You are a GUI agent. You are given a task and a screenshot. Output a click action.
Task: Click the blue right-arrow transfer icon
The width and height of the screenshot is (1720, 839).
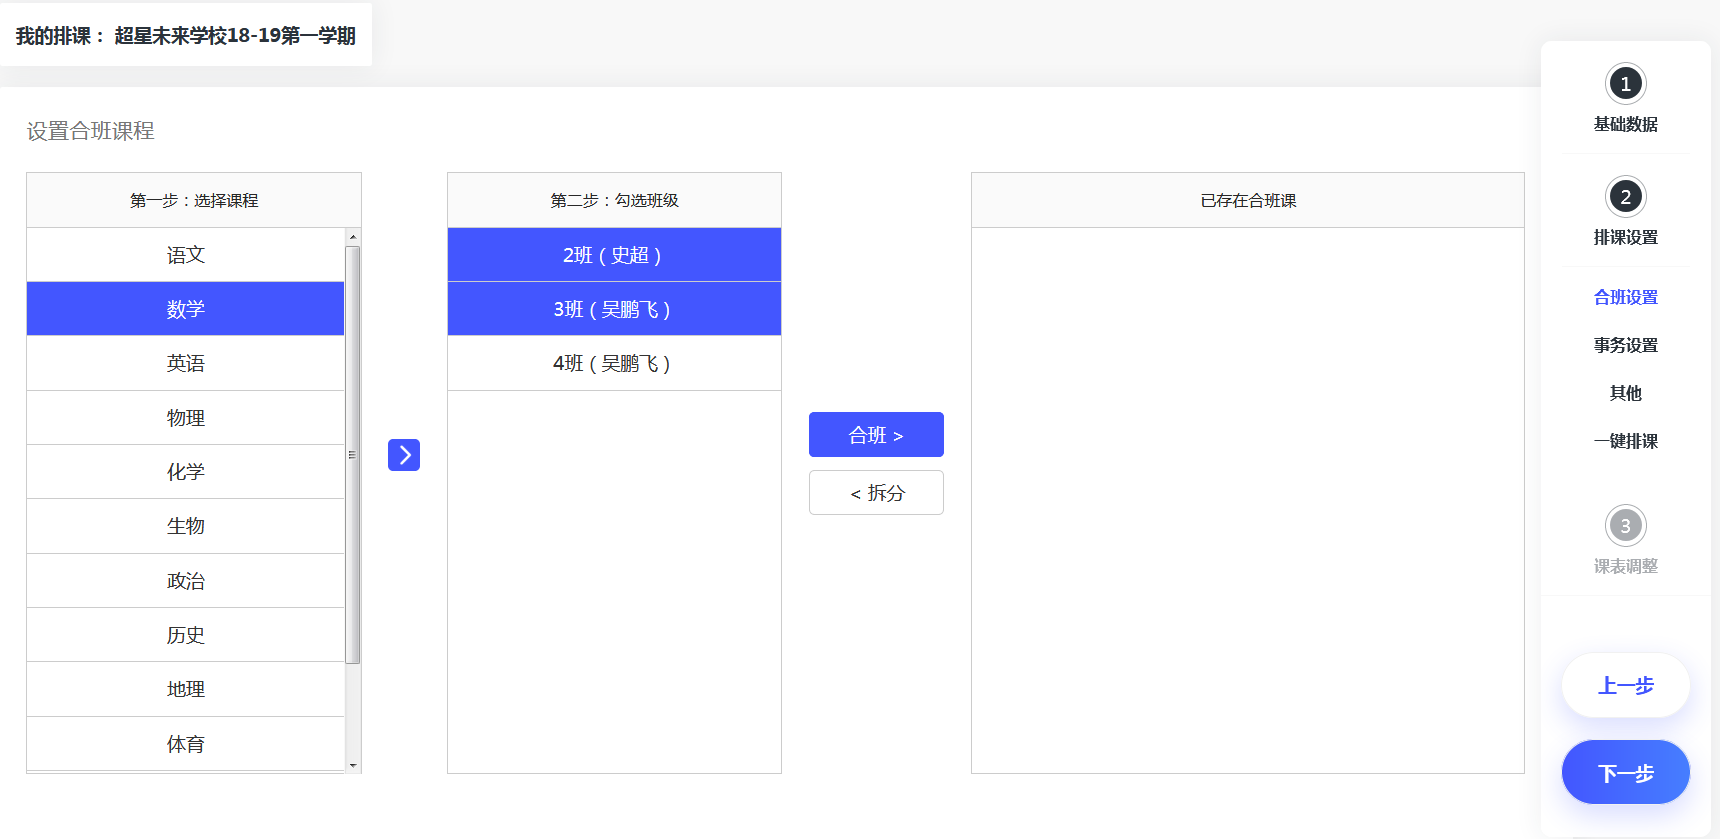pyautogui.click(x=404, y=455)
